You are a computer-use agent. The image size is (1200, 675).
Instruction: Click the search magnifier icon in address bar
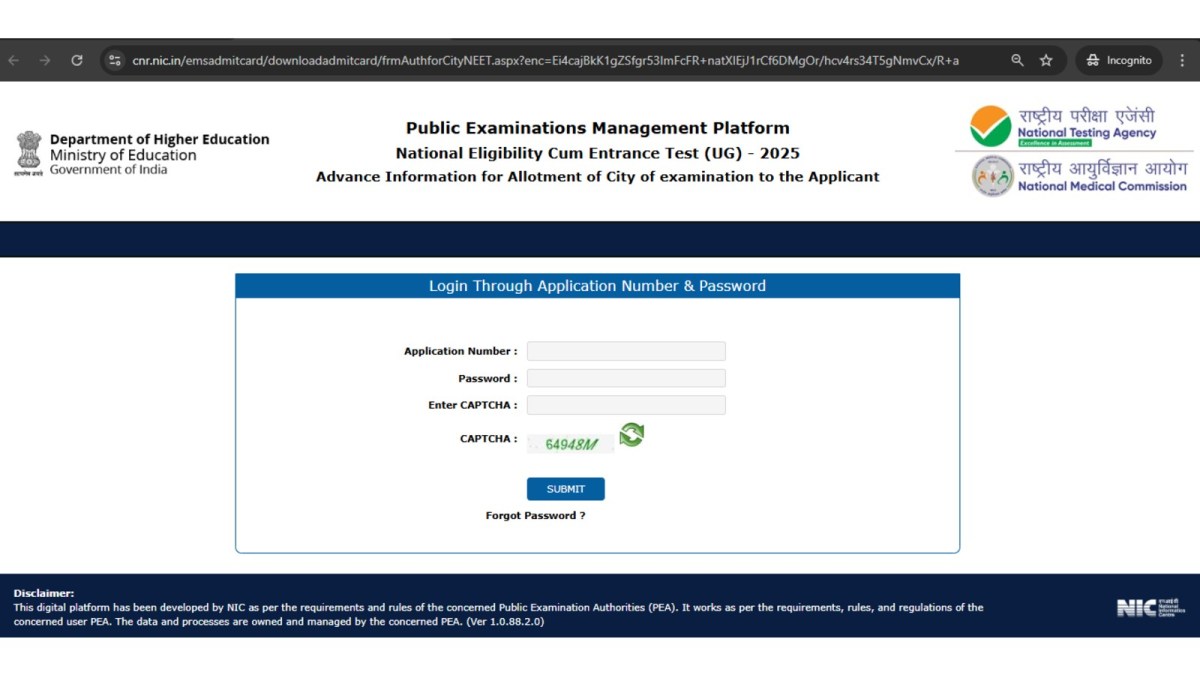[1016, 60]
